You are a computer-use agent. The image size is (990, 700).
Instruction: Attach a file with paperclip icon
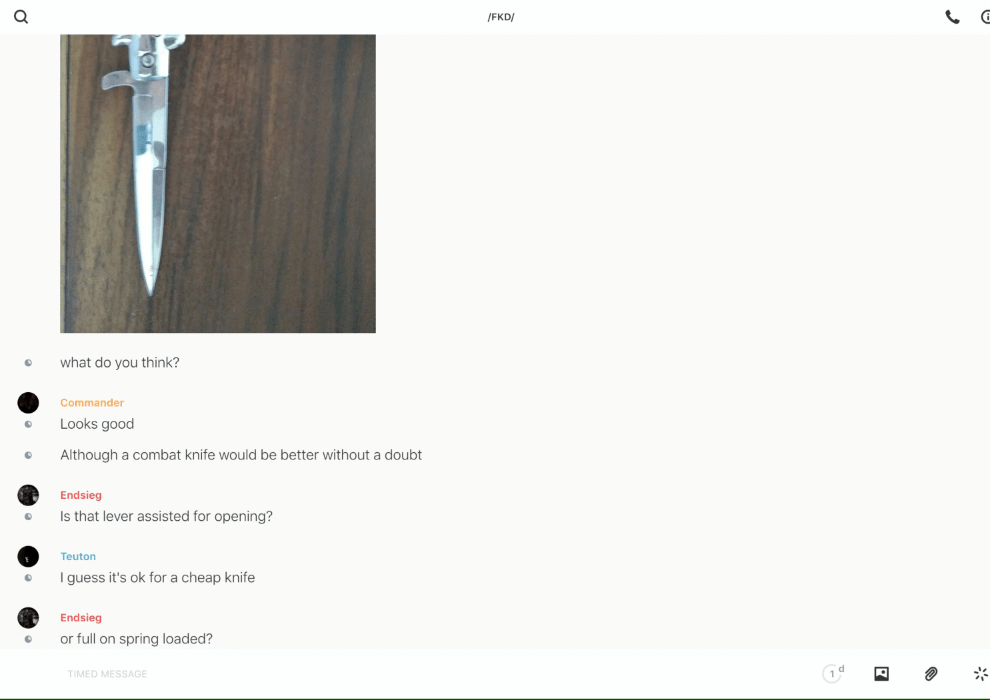(931, 673)
